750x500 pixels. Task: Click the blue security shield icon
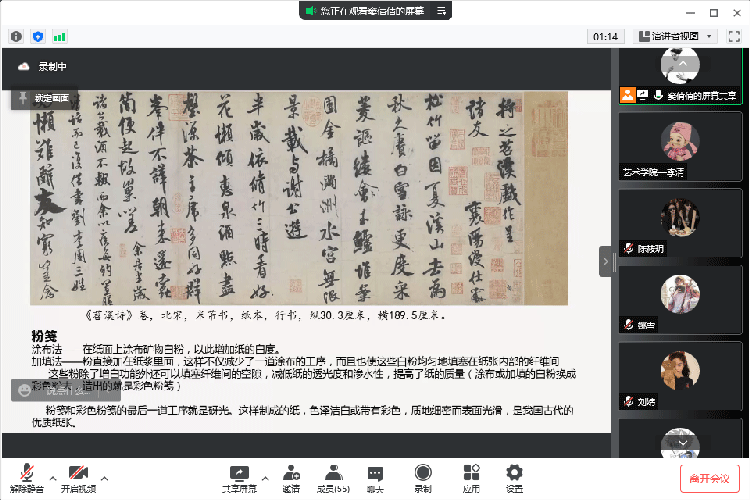[x=38, y=36]
